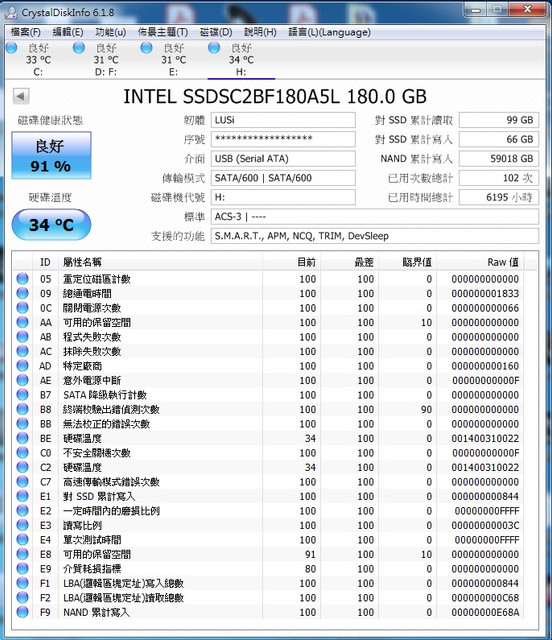Click the CrystalDiskInfo title bar app icon

click(11, 12)
